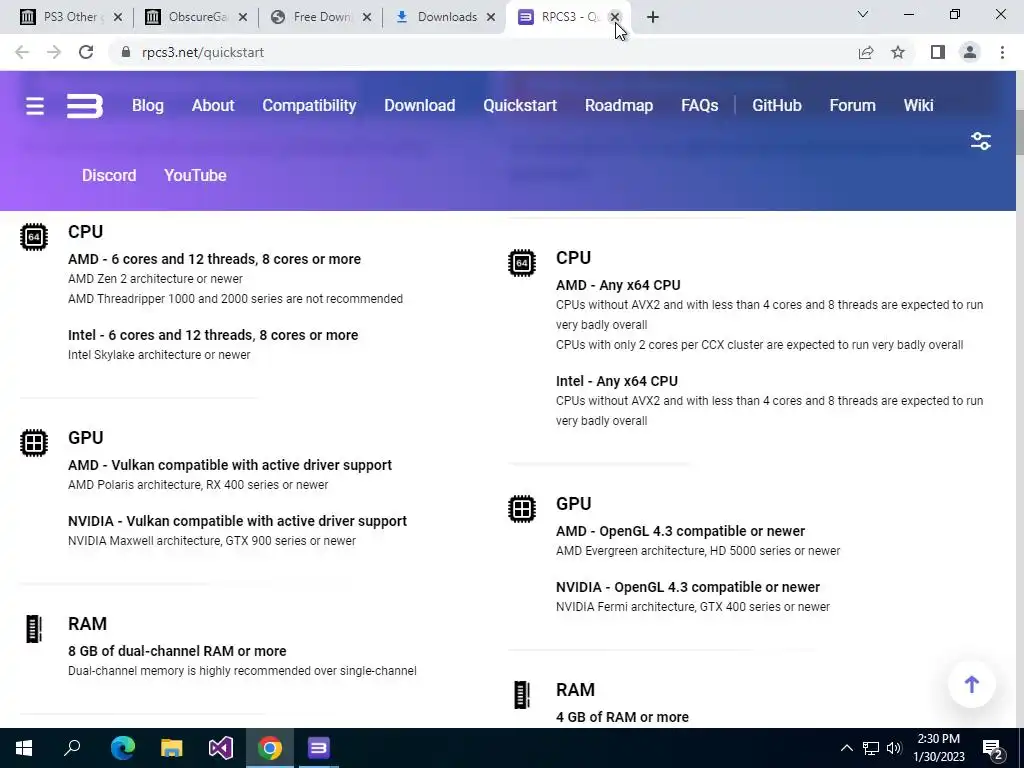Image resolution: width=1024 pixels, height=768 pixels.
Task: Open the Quickstart nav link
Action: (520, 106)
